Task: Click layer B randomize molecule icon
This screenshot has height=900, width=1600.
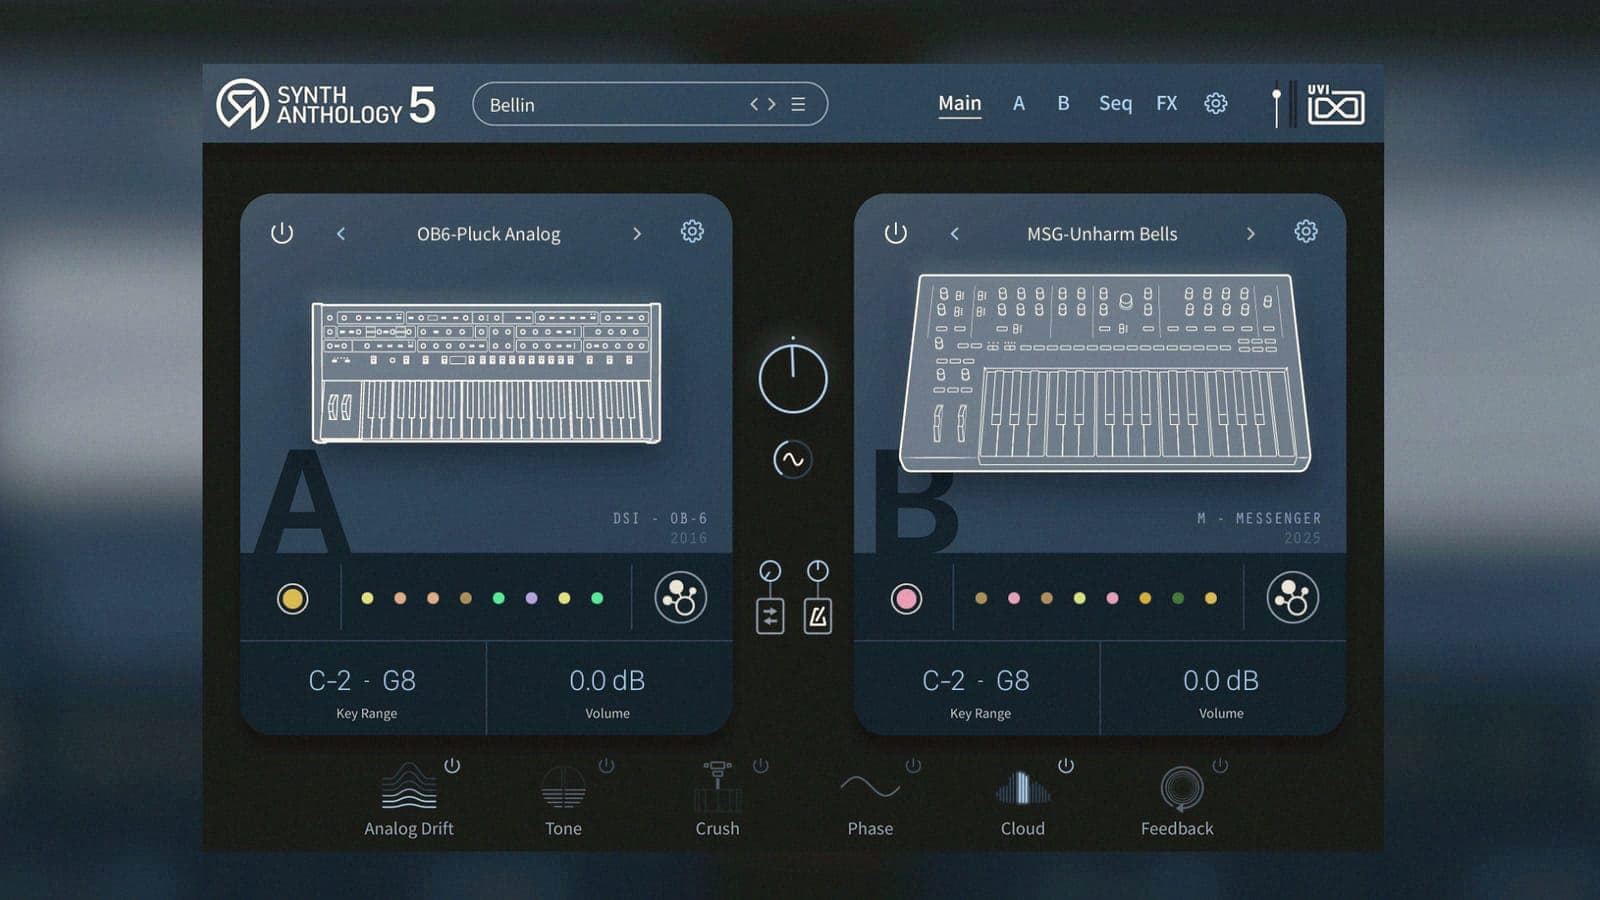Action: pyautogui.click(x=1293, y=598)
